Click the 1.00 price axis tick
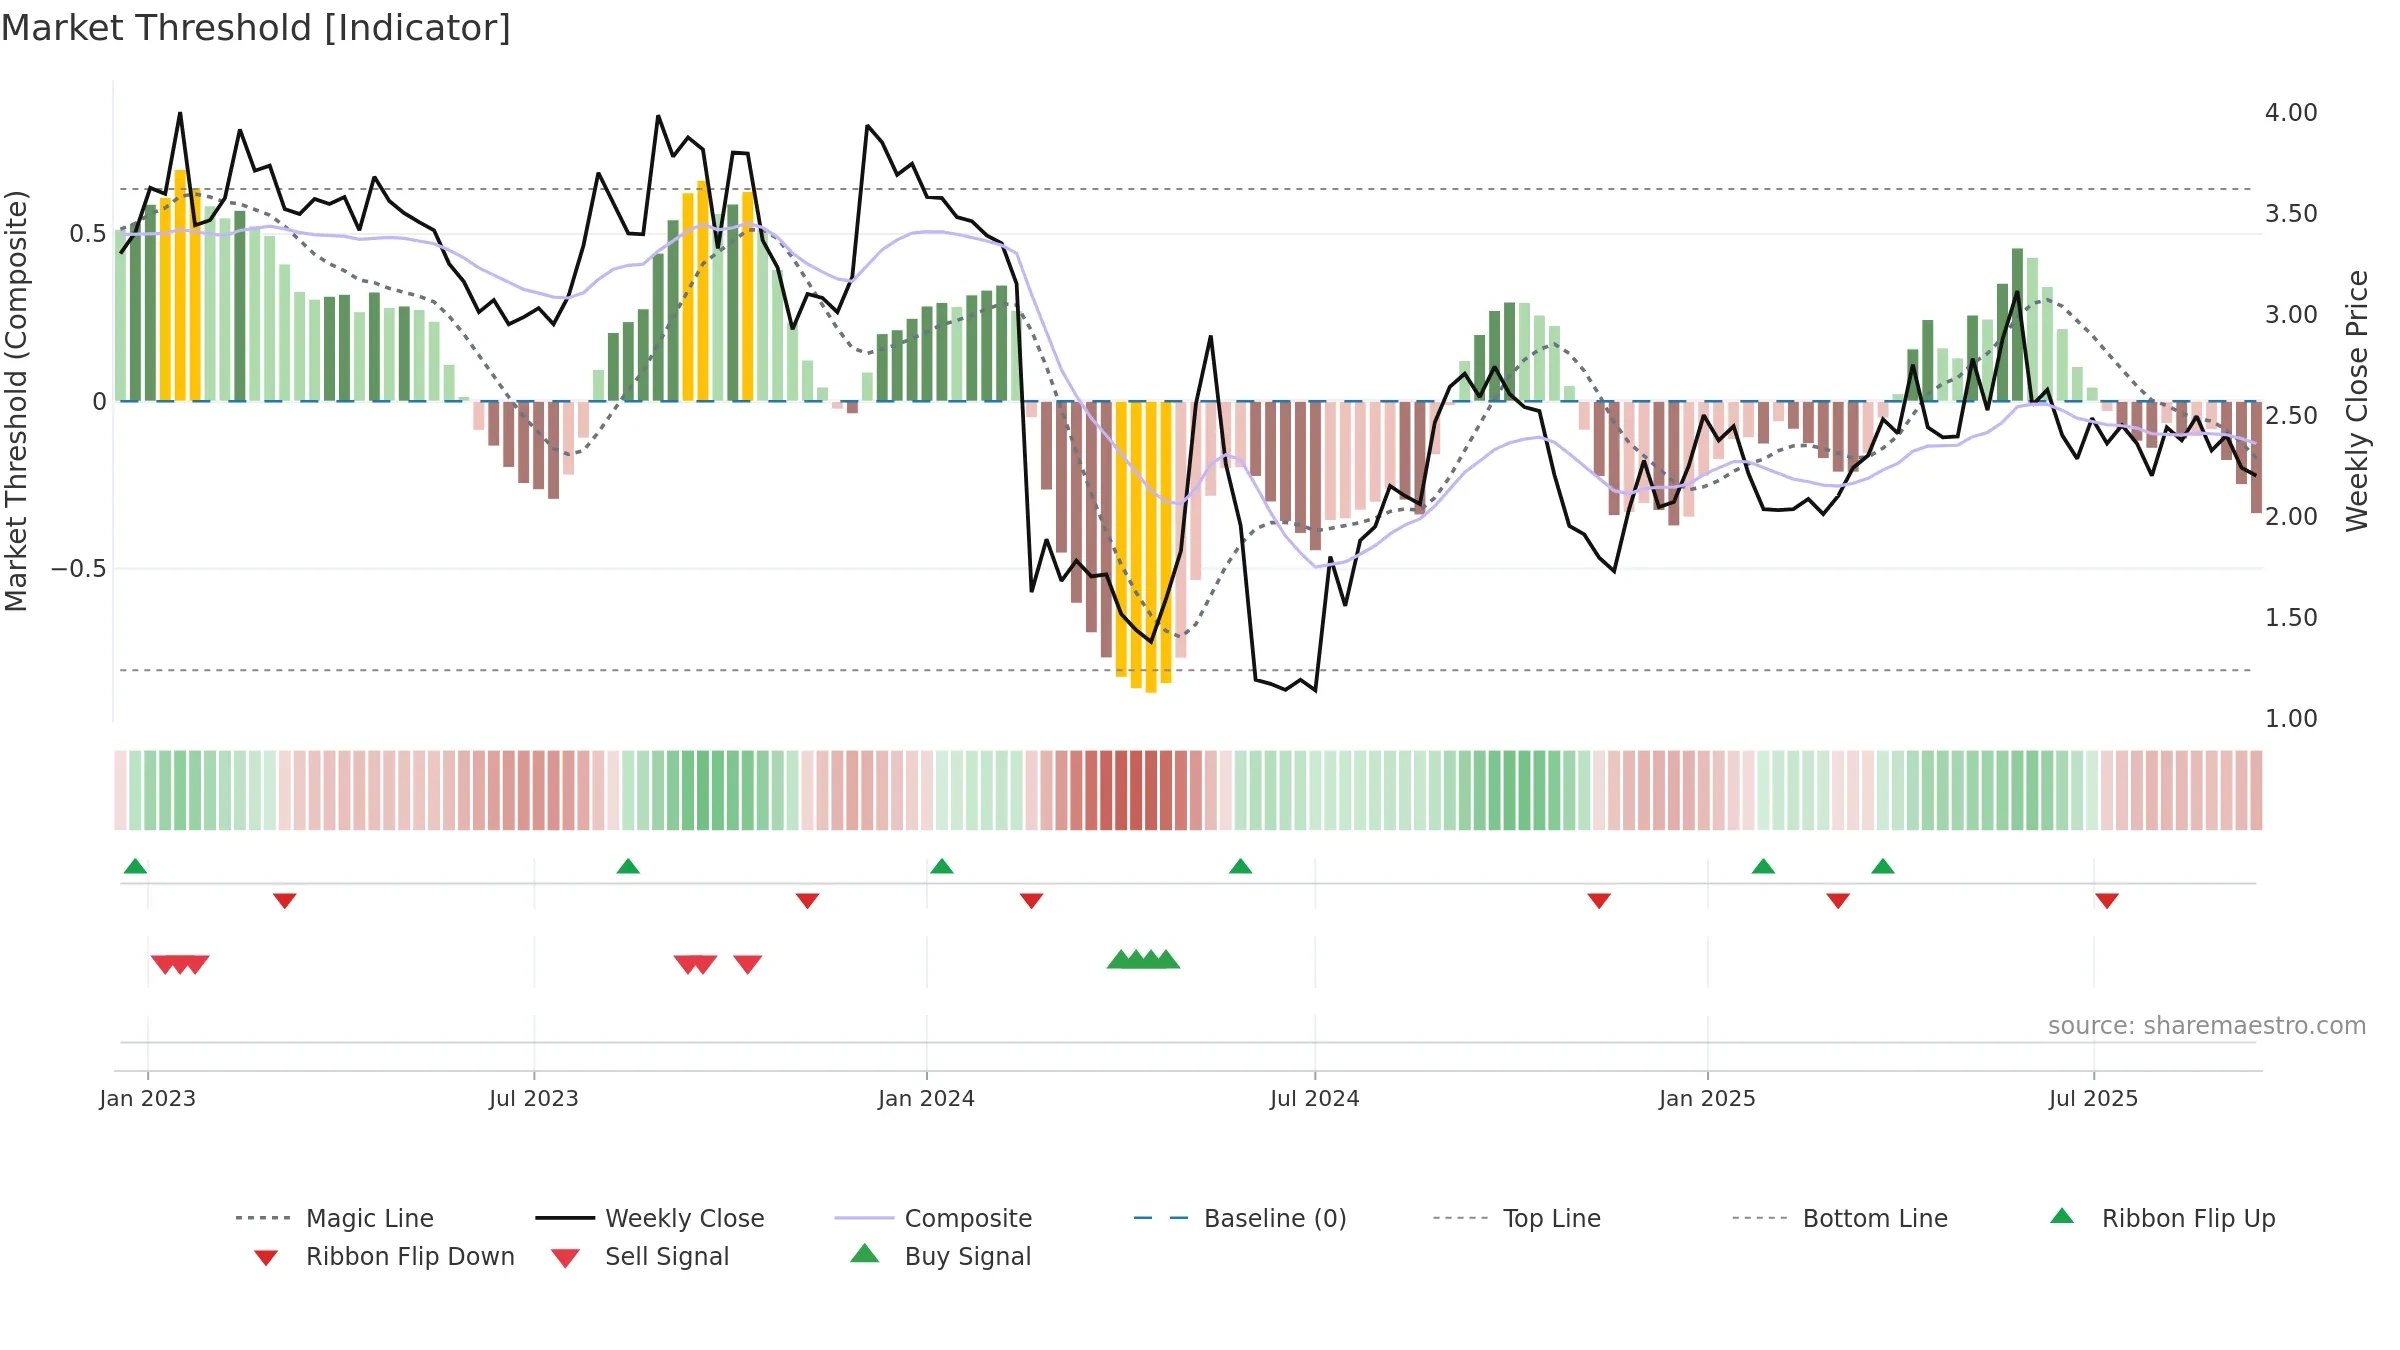 [2291, 718]
